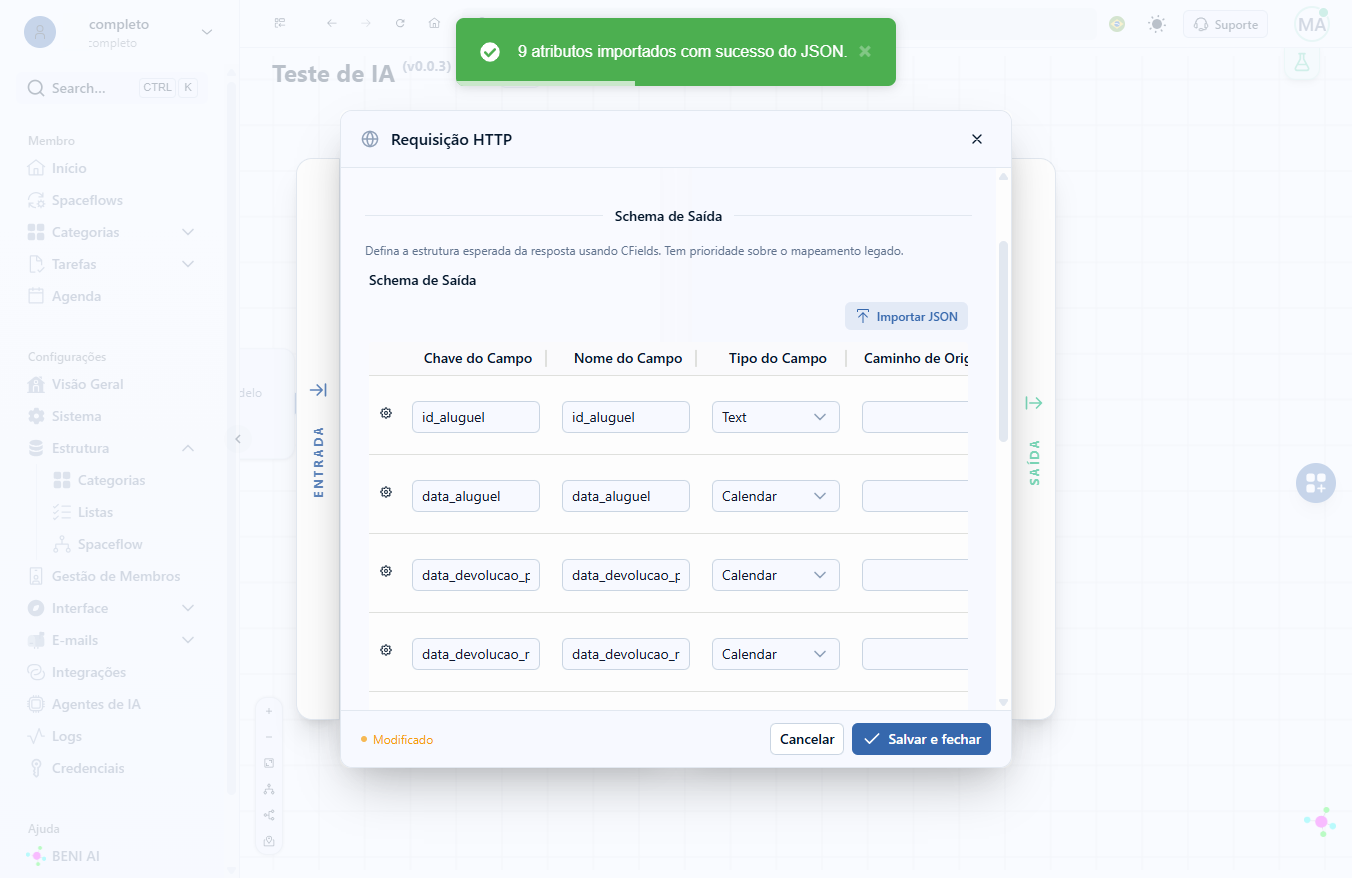
Task: Open the Agenda calendar item
Action: coord(64,296)
